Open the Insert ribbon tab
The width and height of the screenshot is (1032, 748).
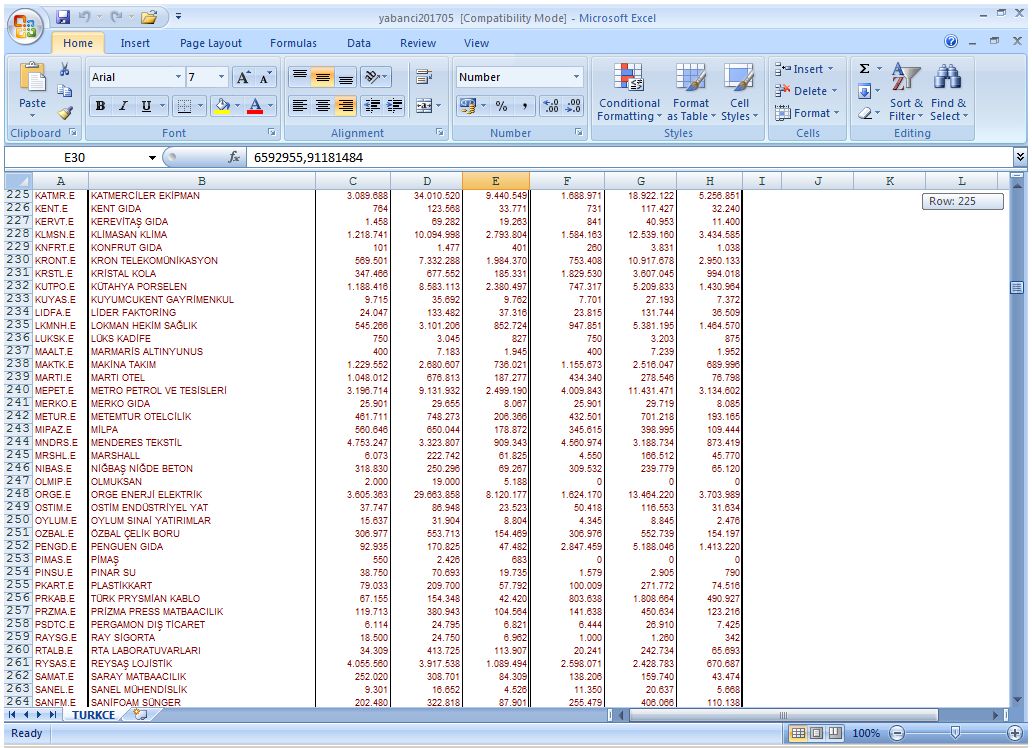135,43
